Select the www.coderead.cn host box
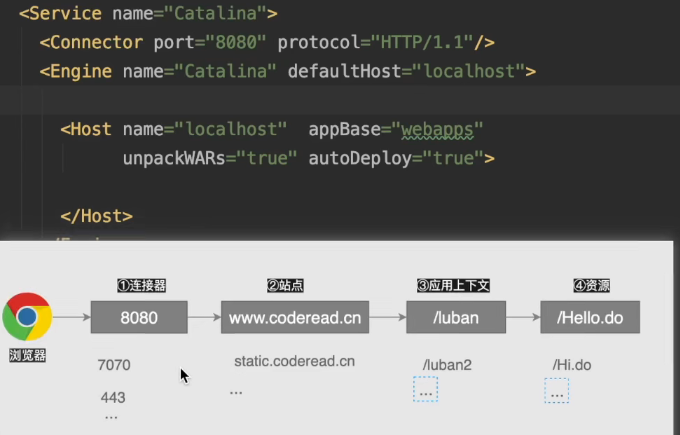This screenshot has height=435, width=680. pyautogui.click(x=295, y=317)
